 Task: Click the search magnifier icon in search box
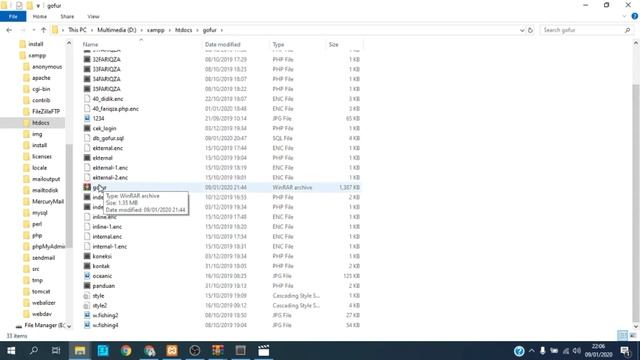pyautogui.click(x=627, y=30)
